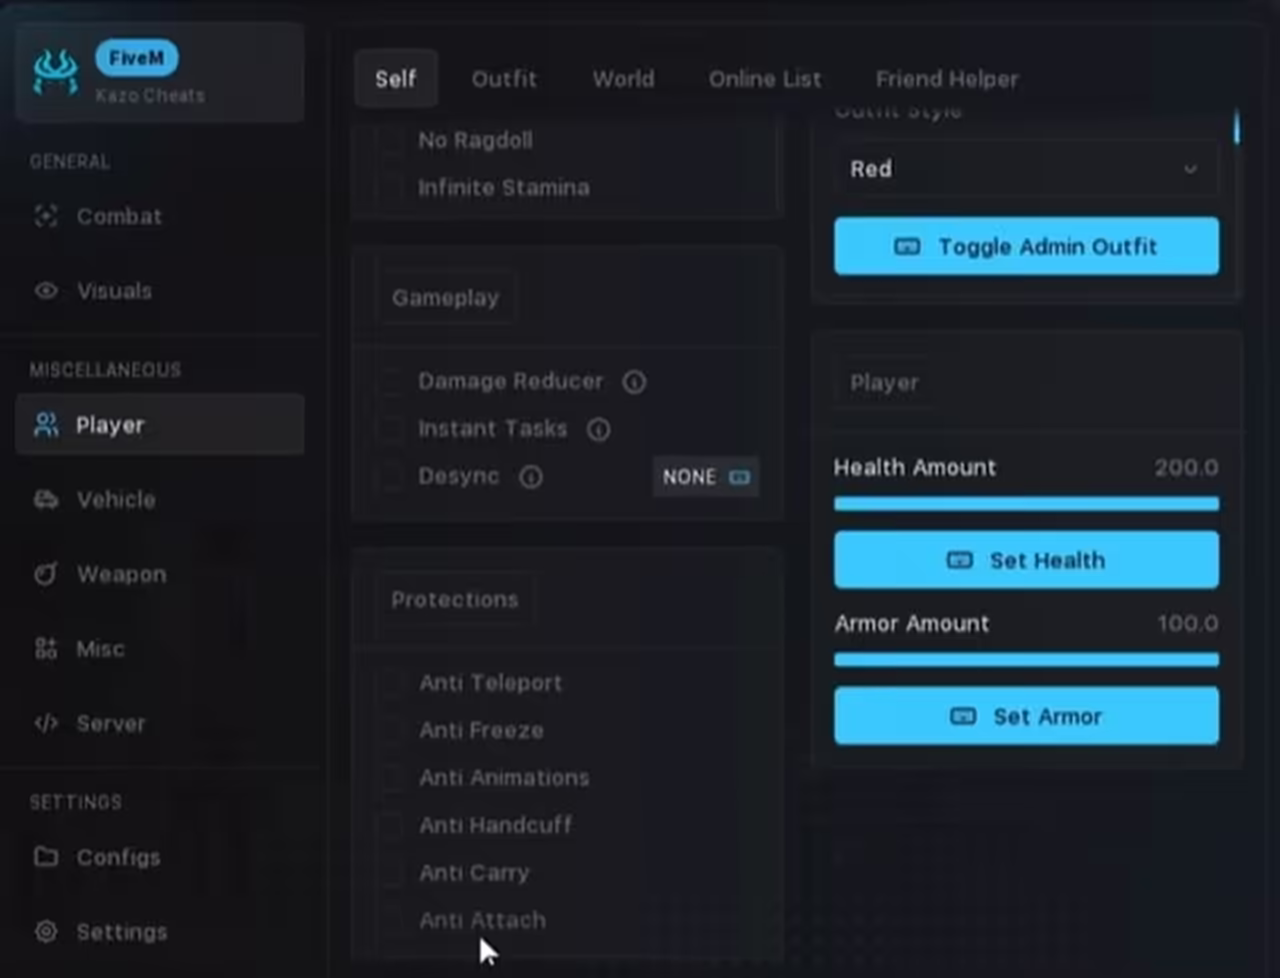The width and height of the screenshot is (1280, 978).
Task: Select the Weapon section icon
Action: tap(44, 573)
